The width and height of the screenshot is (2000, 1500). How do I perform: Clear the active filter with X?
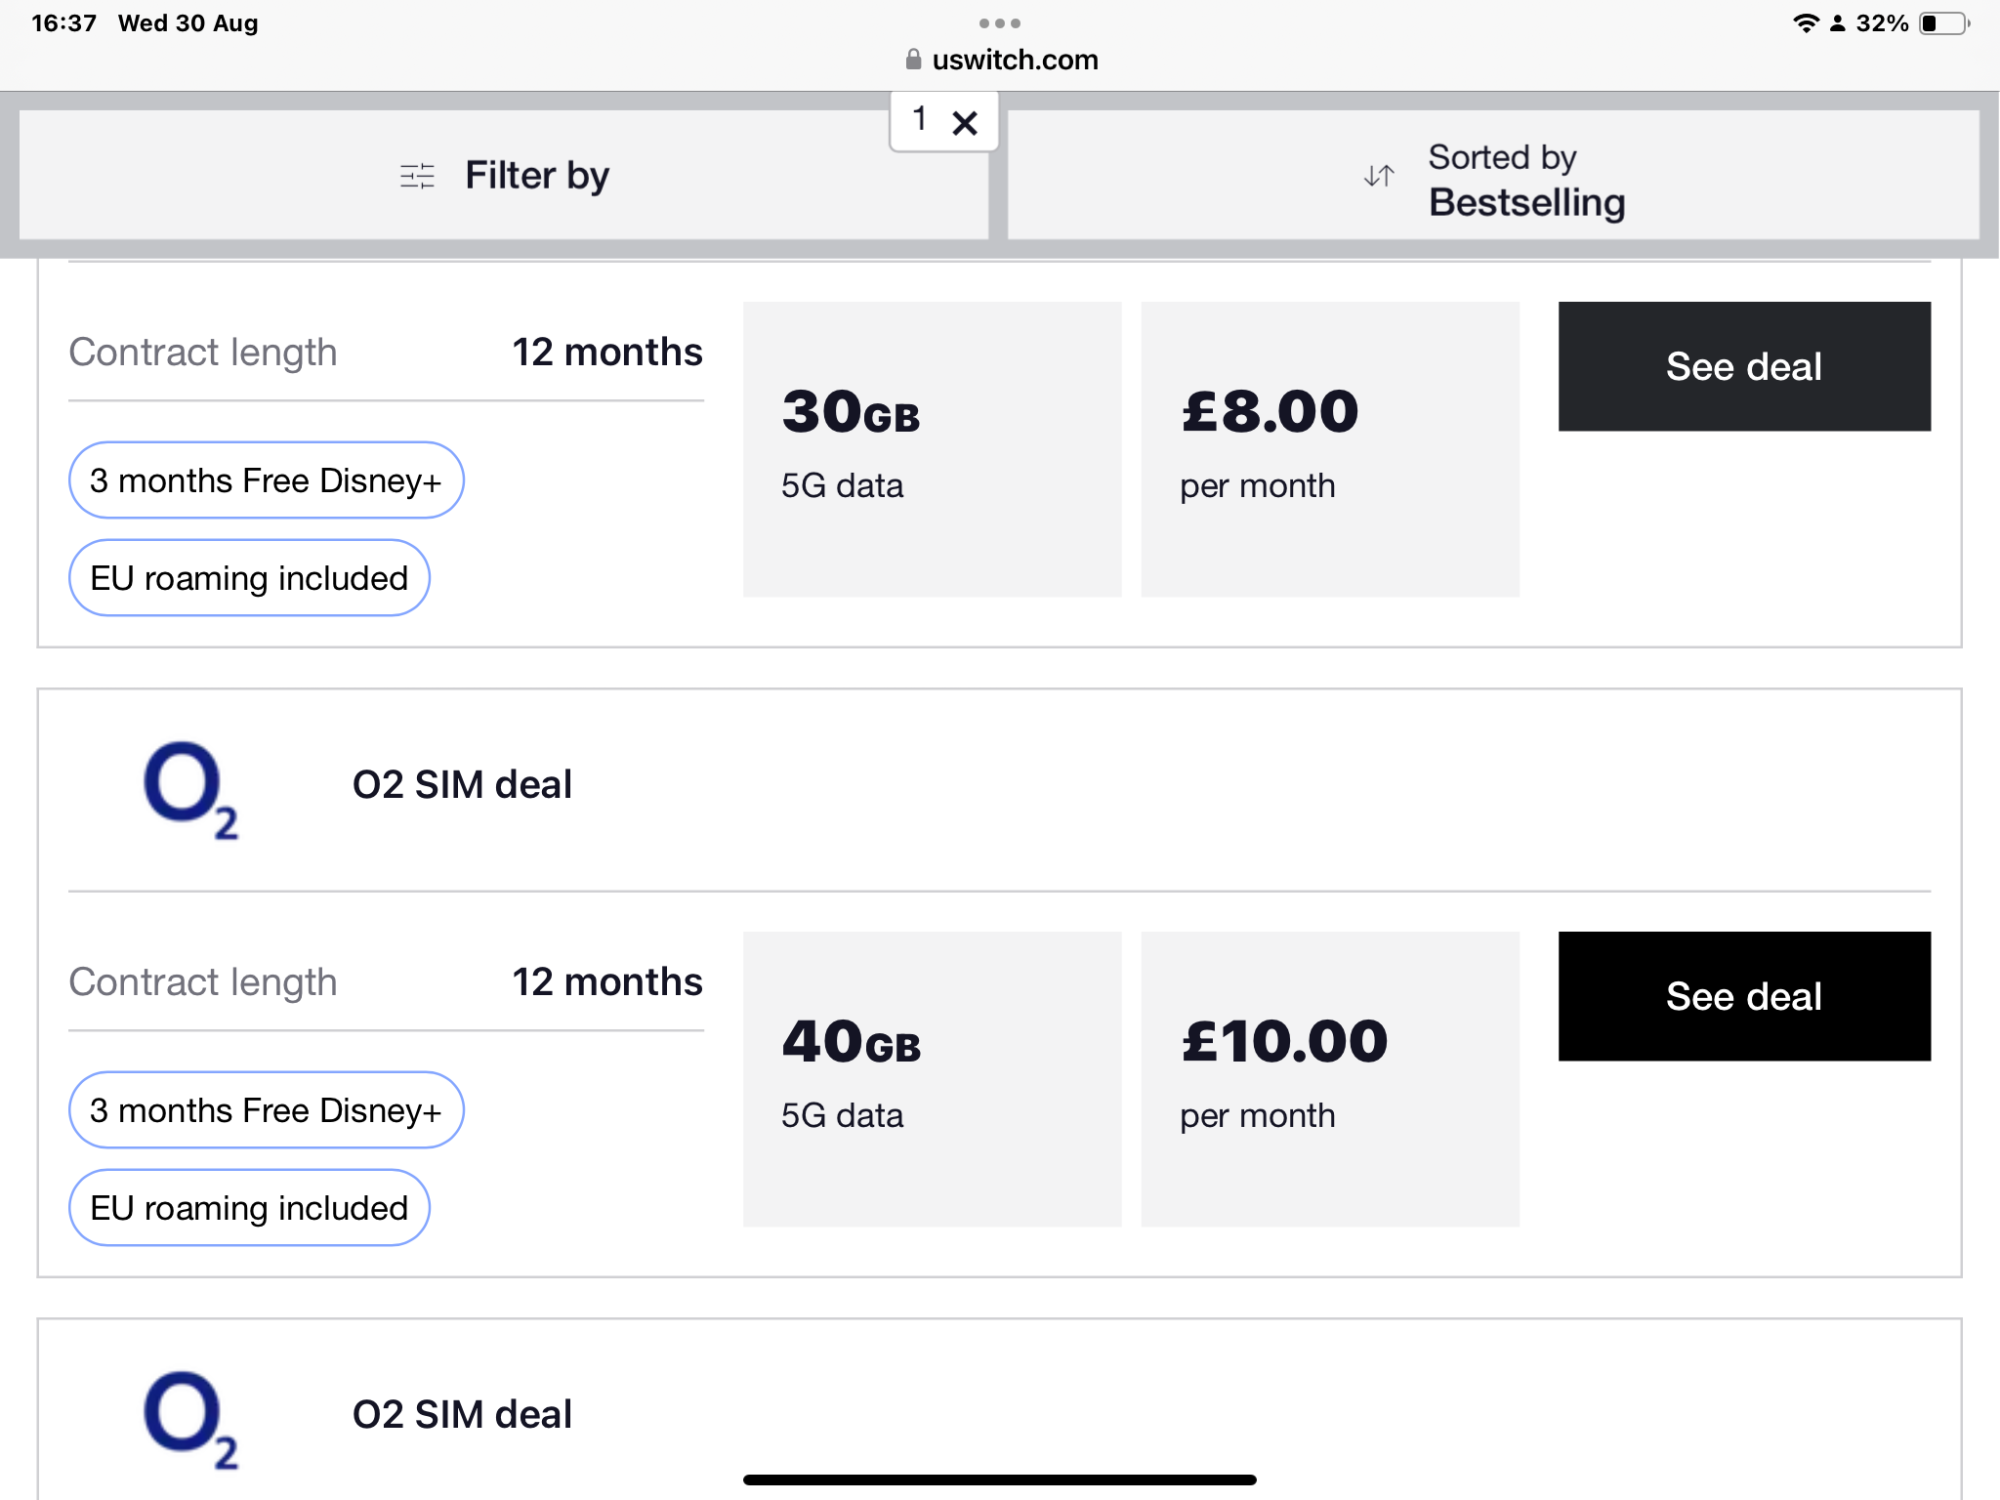point(965,123)
